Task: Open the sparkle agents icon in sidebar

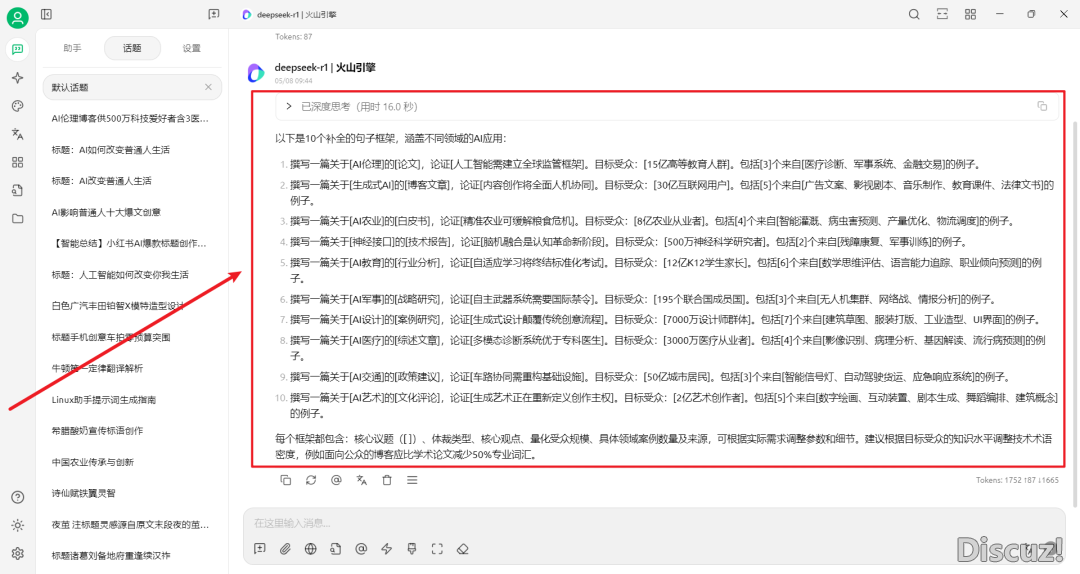Action: click(x=17, y=78)
